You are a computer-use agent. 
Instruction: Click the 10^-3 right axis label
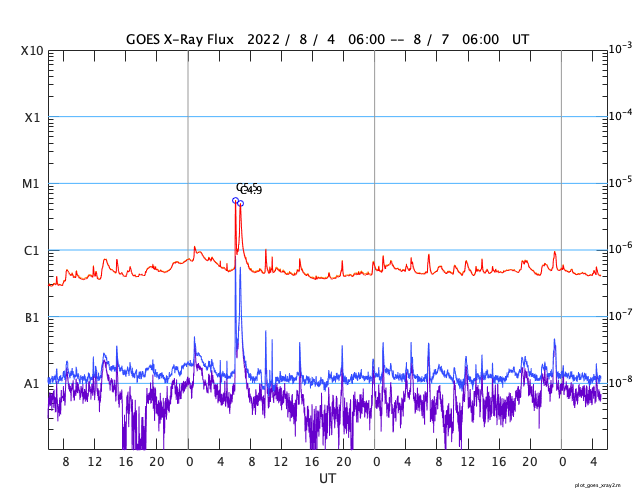[x=620, y=49]
